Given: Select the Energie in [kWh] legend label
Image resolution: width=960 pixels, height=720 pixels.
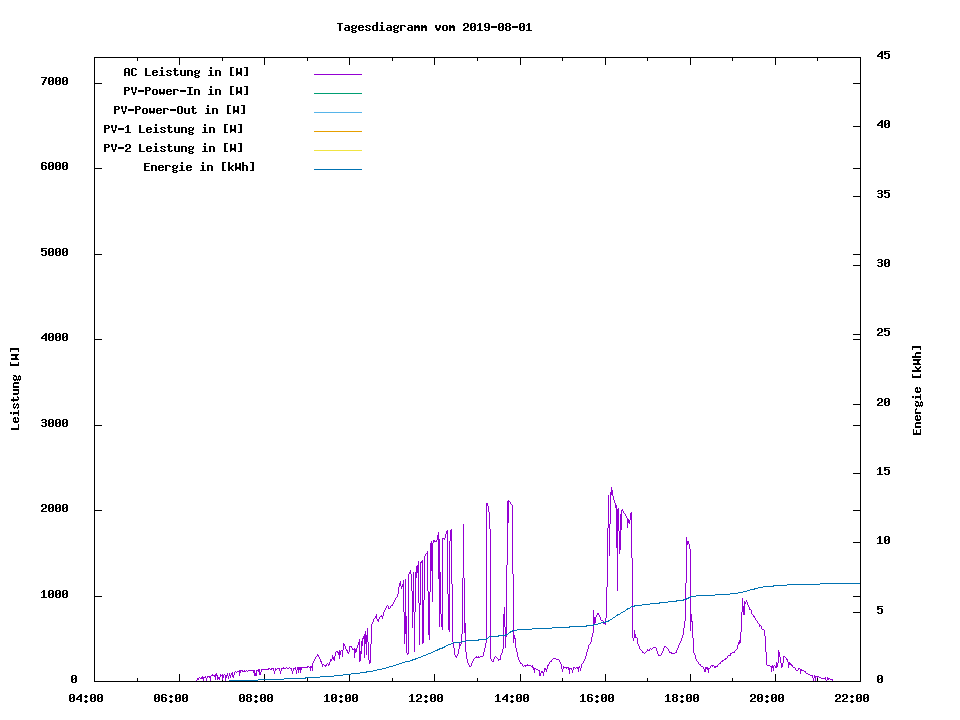Looking at the screenshot, I should [x=199, y=167].
